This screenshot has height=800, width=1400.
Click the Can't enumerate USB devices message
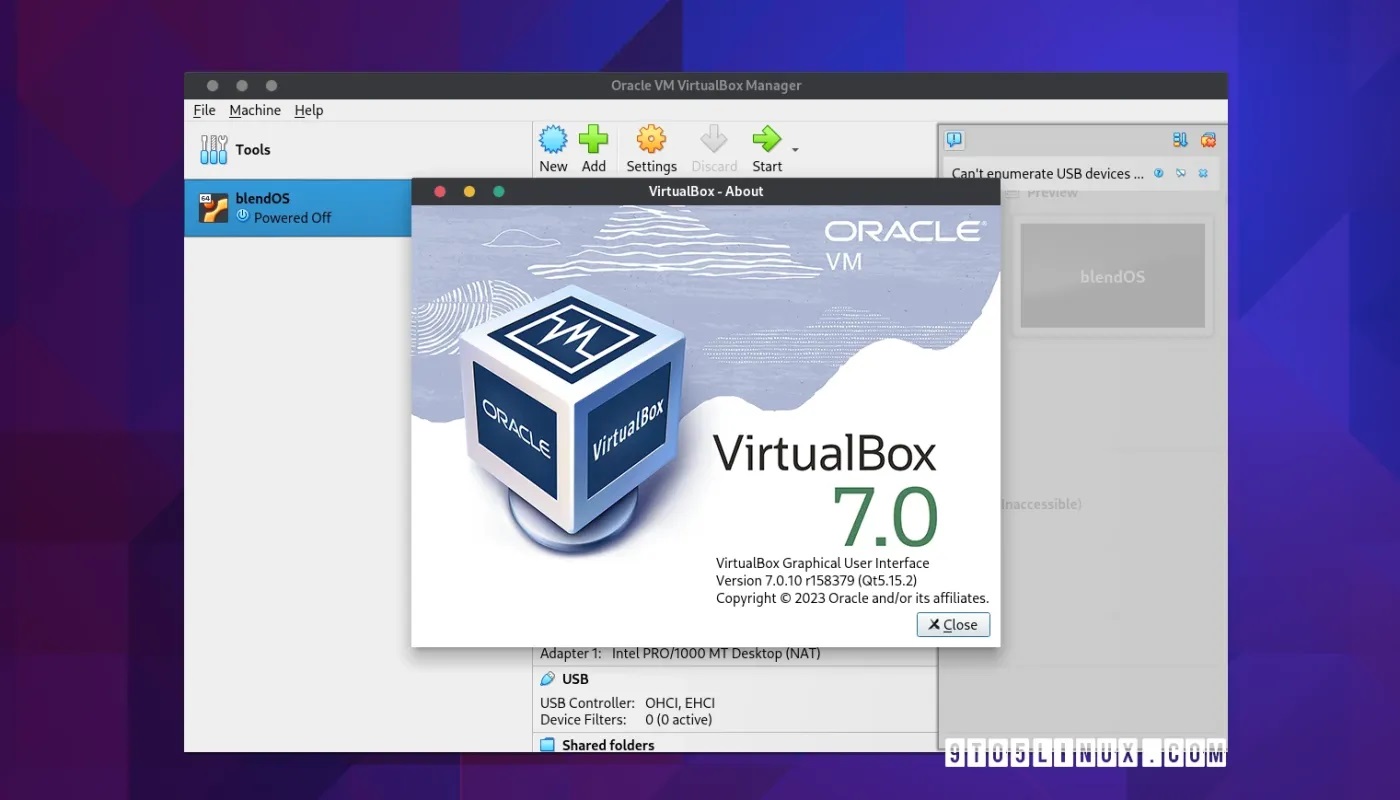(1047, 173)
